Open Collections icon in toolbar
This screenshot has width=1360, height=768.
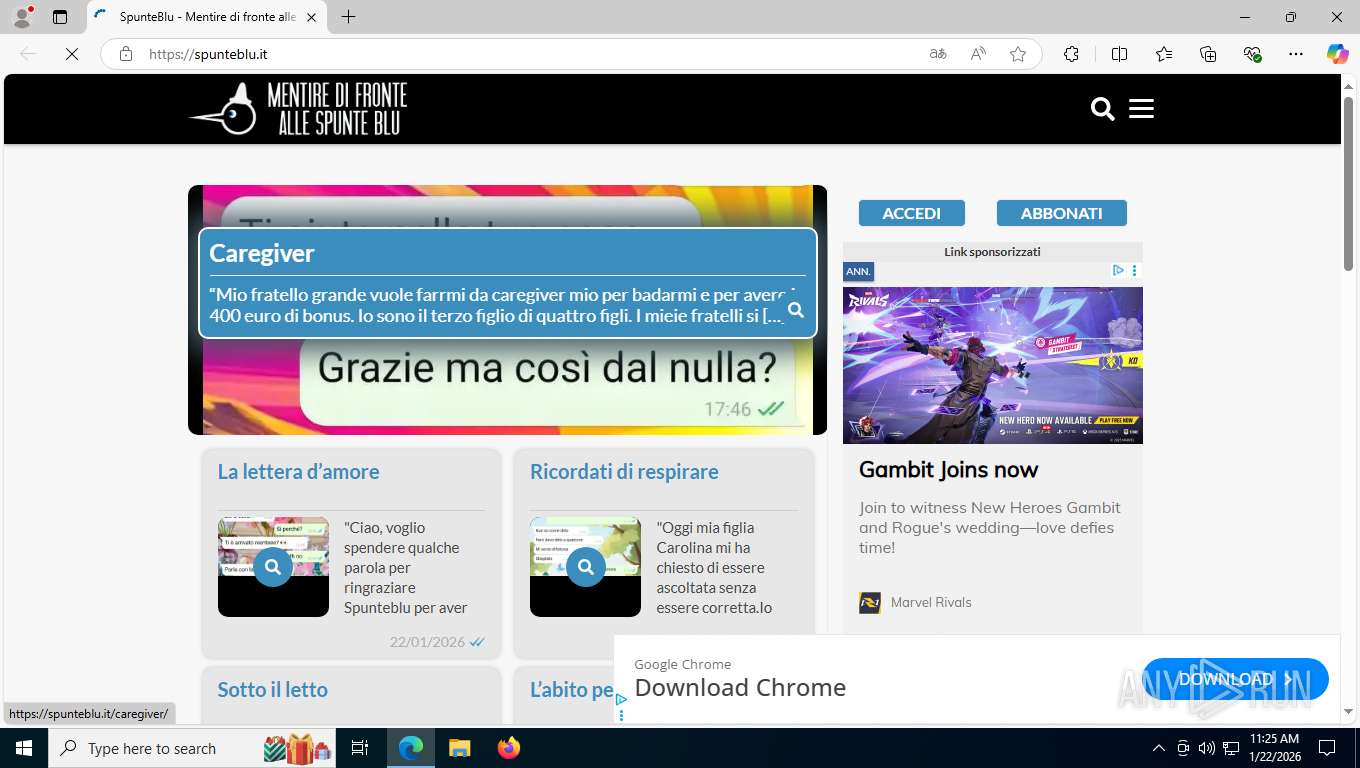point(1208,54)
